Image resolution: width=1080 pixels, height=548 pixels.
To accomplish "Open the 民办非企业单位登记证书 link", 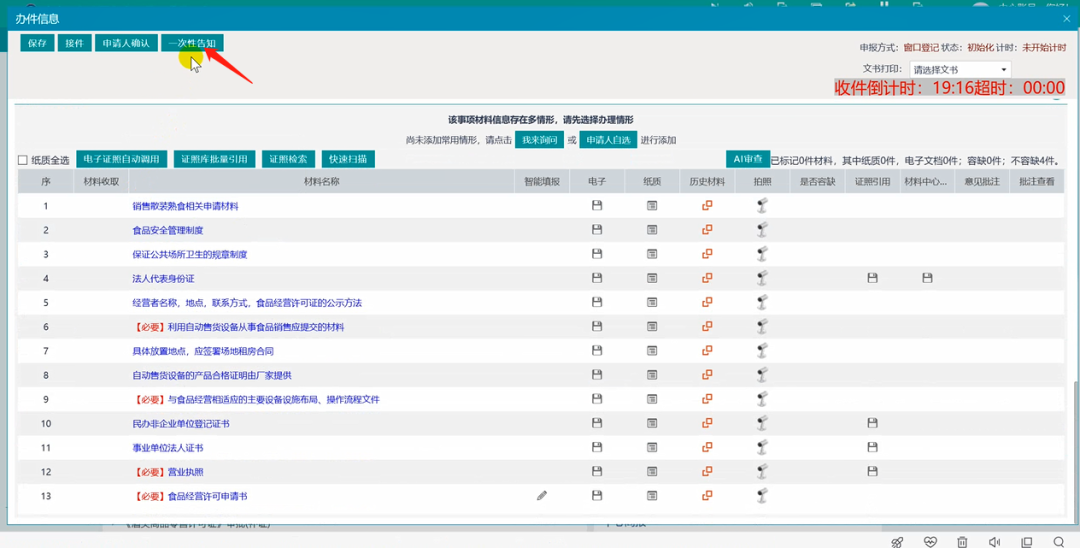I will (x=180, y=423).
